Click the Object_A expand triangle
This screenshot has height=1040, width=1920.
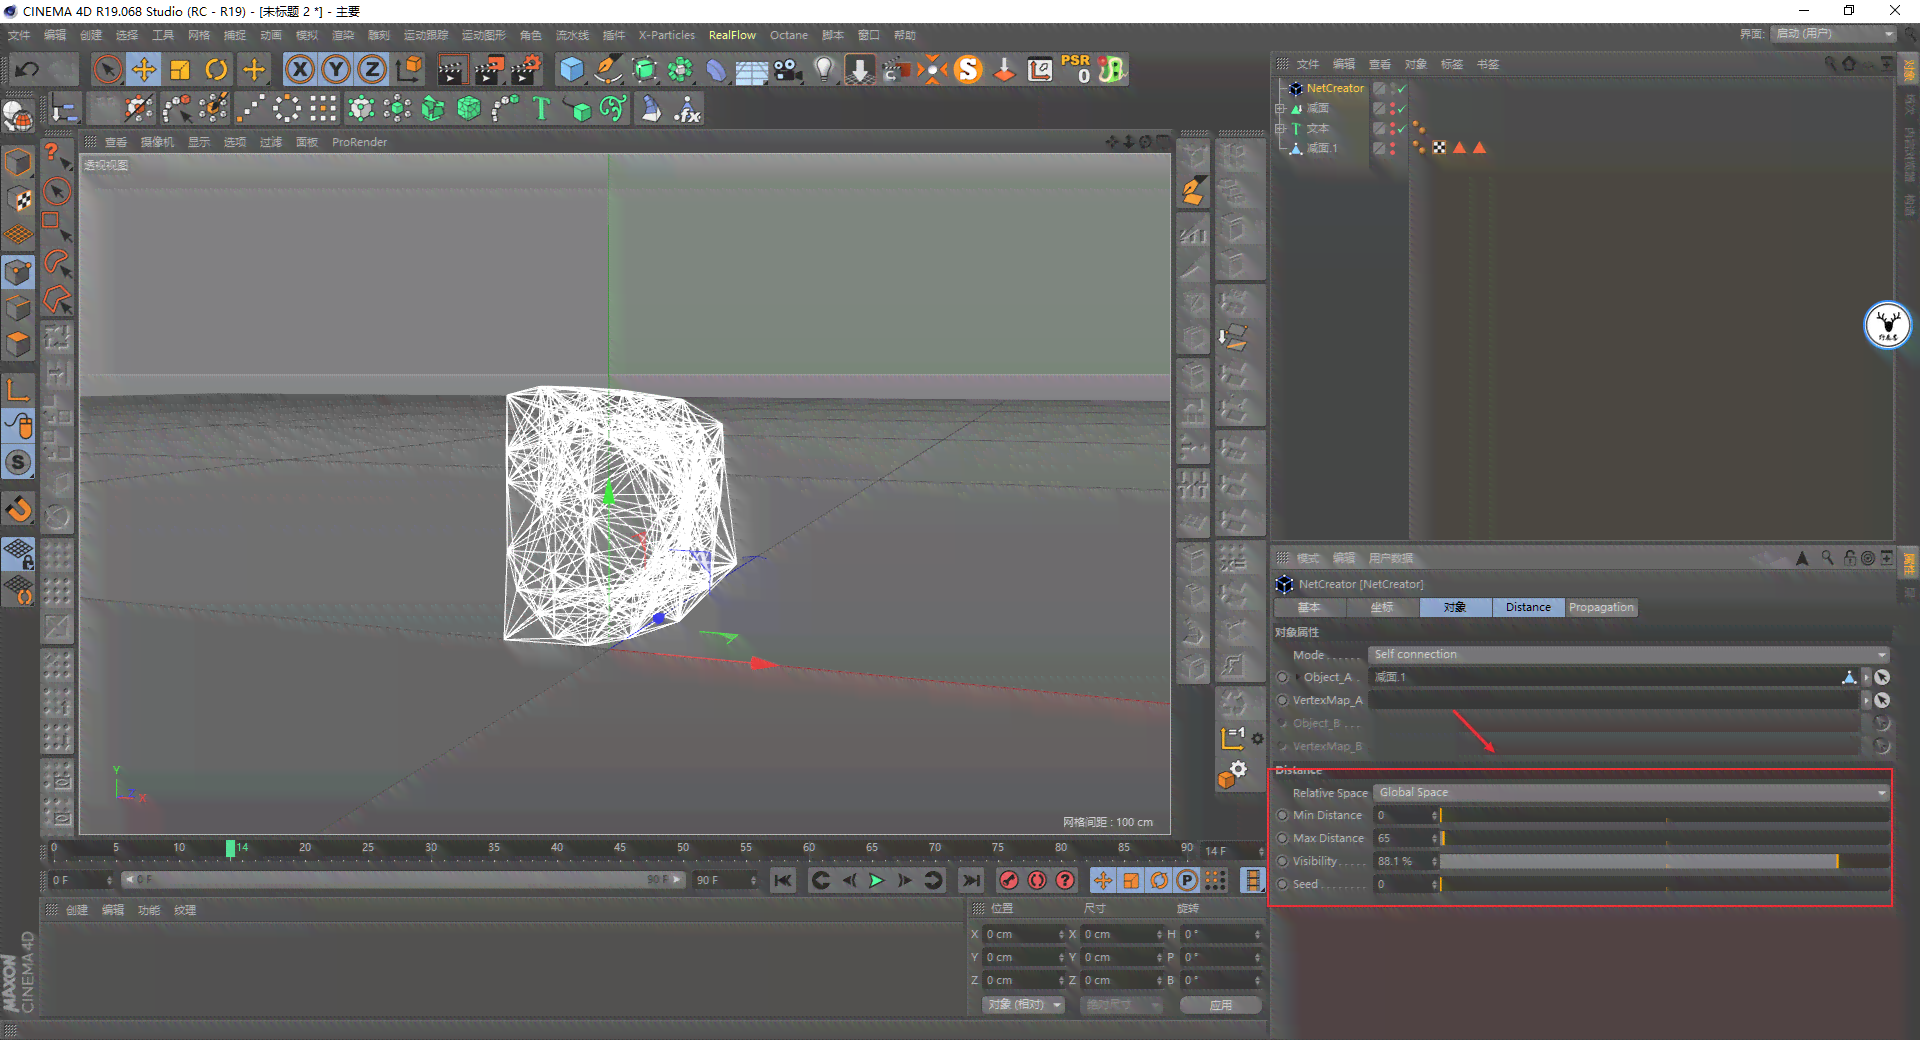point(1297,677)
